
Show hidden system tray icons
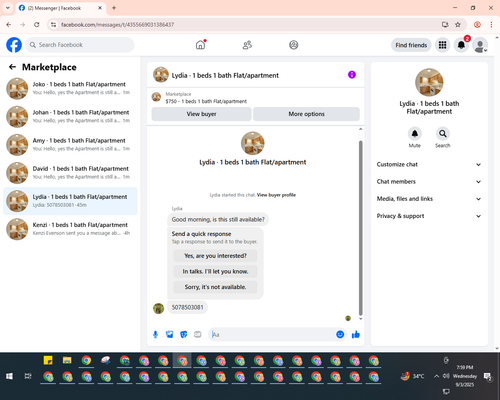point(436,376)
